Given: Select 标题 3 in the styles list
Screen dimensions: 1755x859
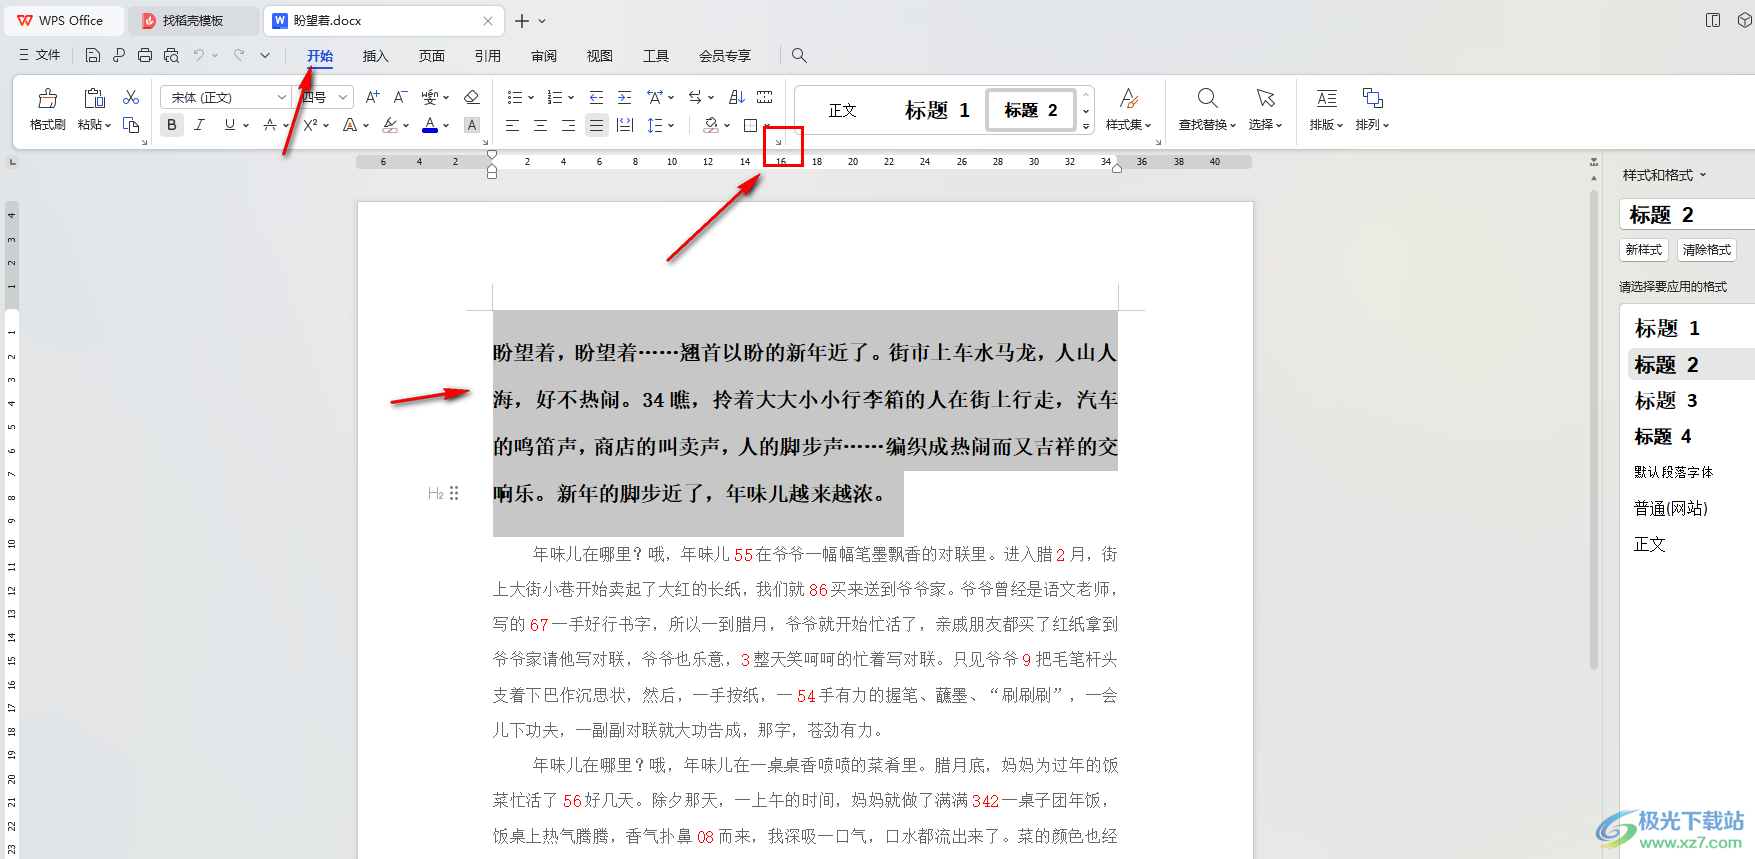Looking at the screenshot, I should (x=1665, y=401).
